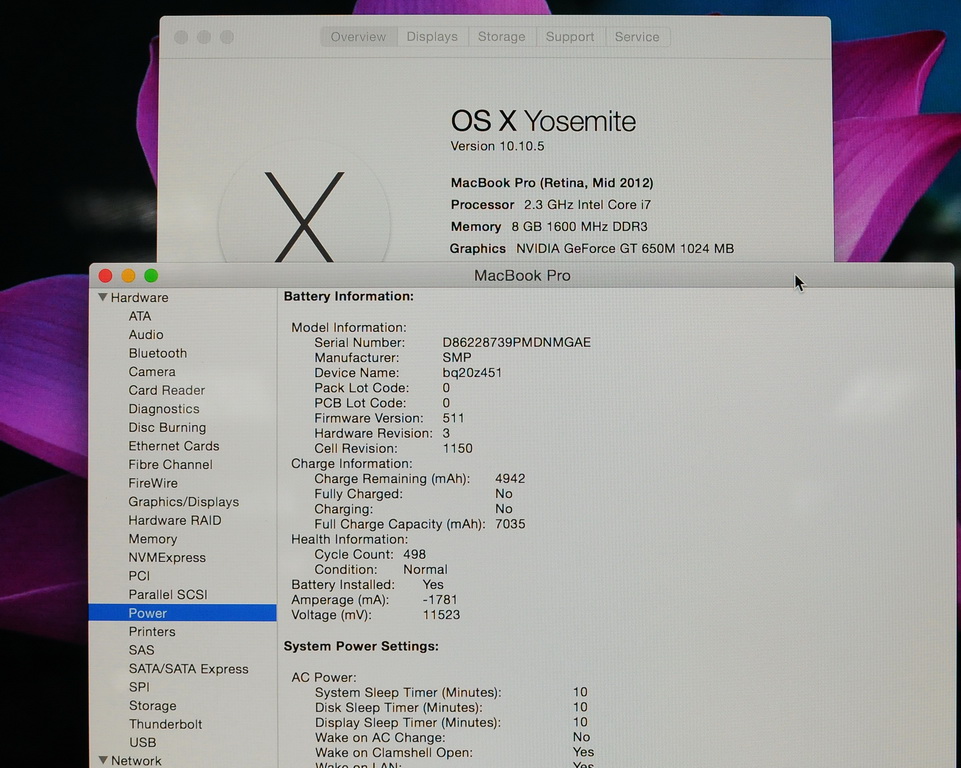Select Thunderbolt in the sidebar

(165, 724)
